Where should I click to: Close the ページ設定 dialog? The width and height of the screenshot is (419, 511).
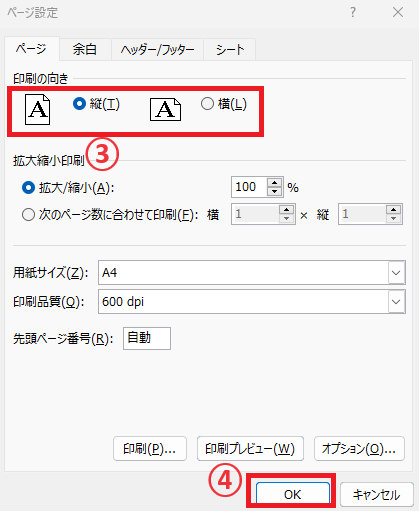pyautogui.click(x=398, y=13)
